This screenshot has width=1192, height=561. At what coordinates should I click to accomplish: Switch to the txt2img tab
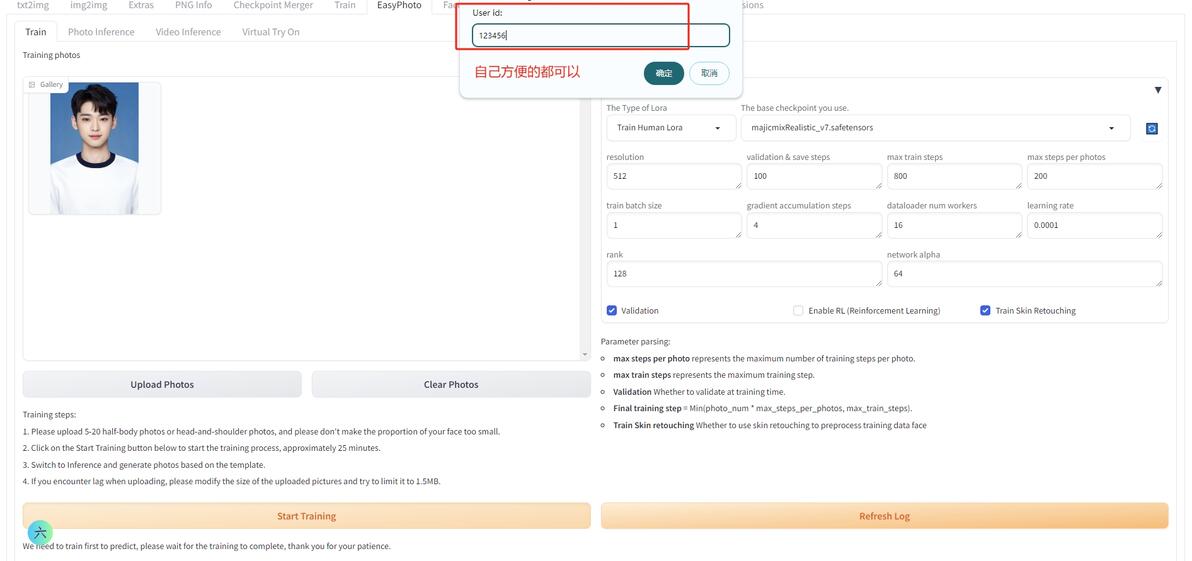[x=33, y=5]
